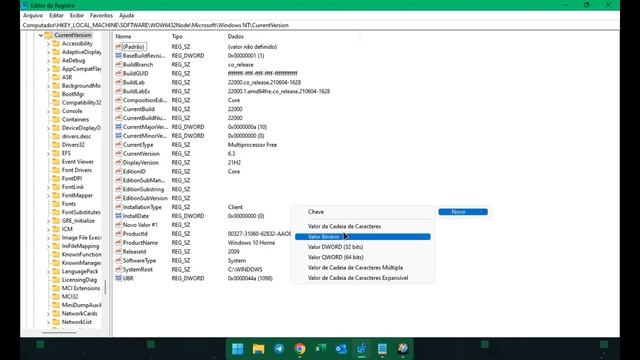640x360 pixels.
Task: Open File Explorer from taskbar
Action: [x=258, y=349]
